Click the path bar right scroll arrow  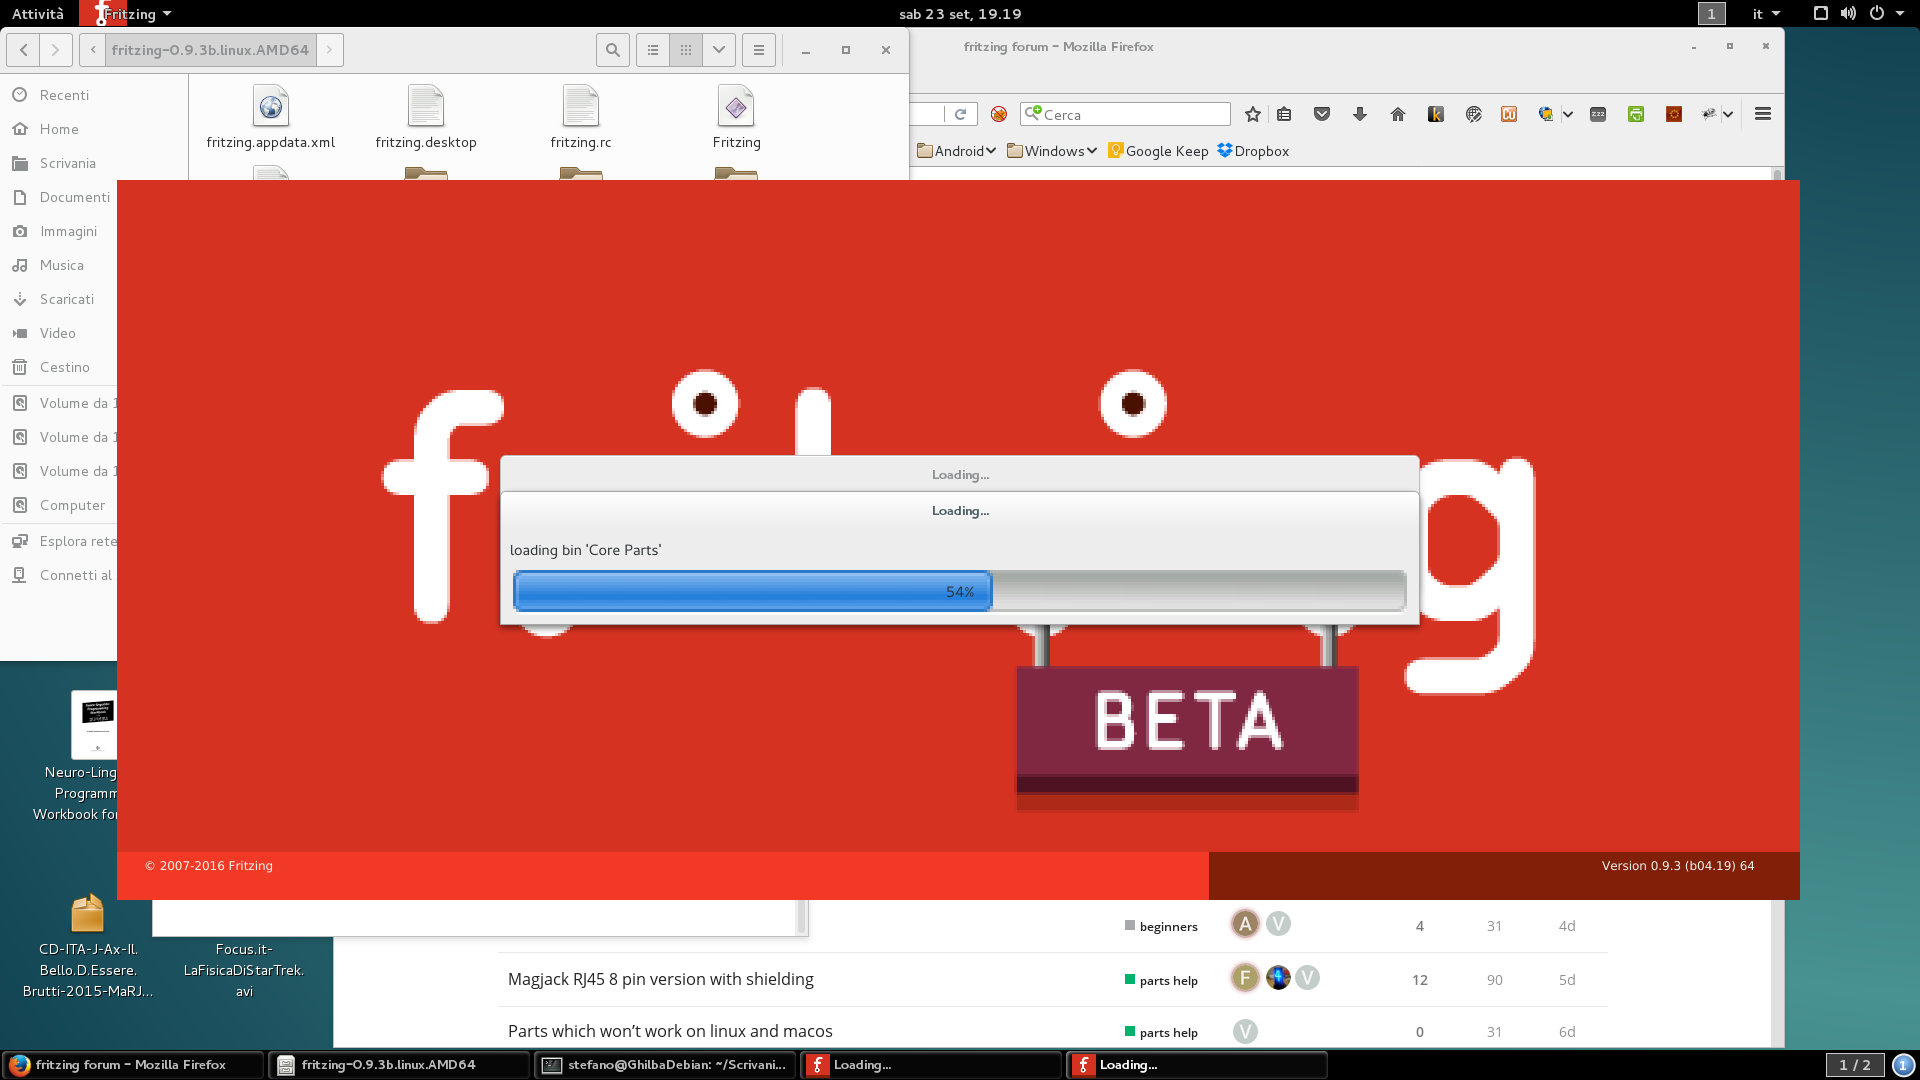coord(329,50)
